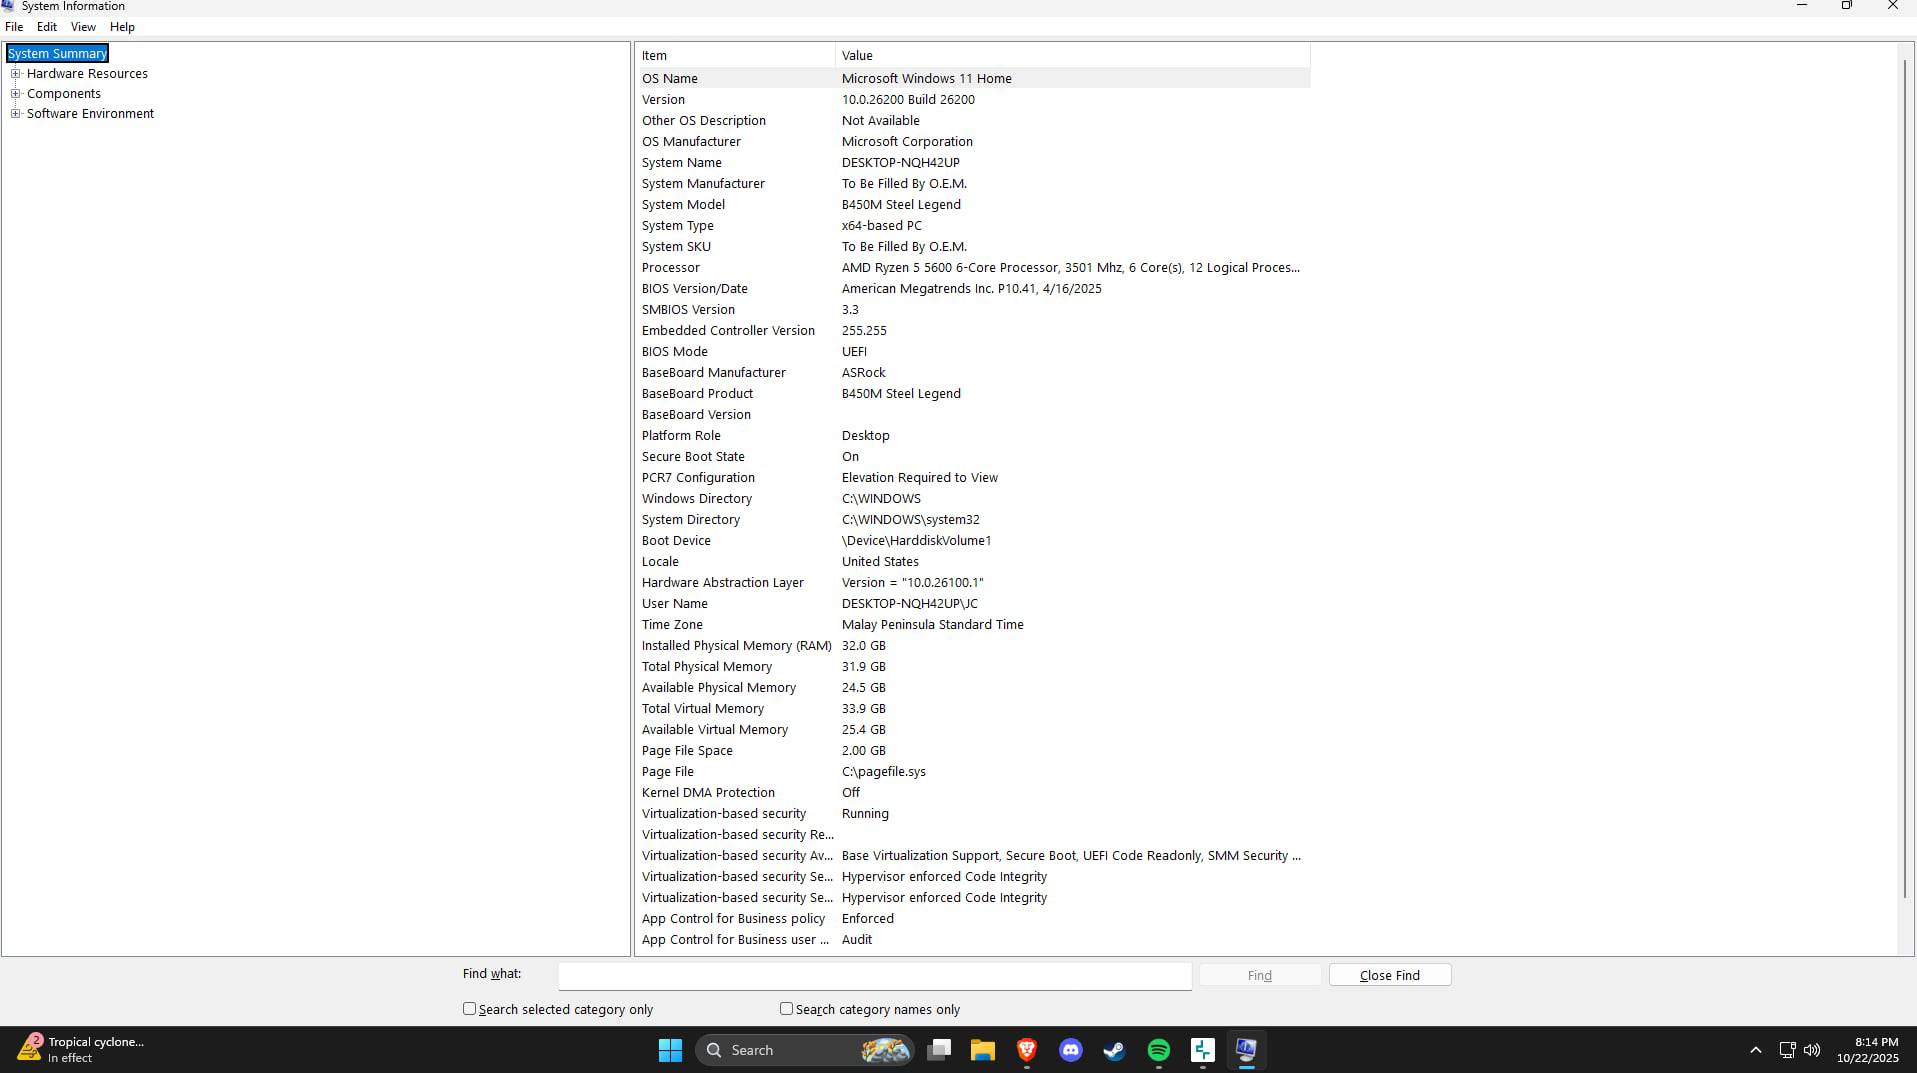Select the PCR7 Configuration row
Screen dimensions: 1917x1073
click(x=973, y=478)
